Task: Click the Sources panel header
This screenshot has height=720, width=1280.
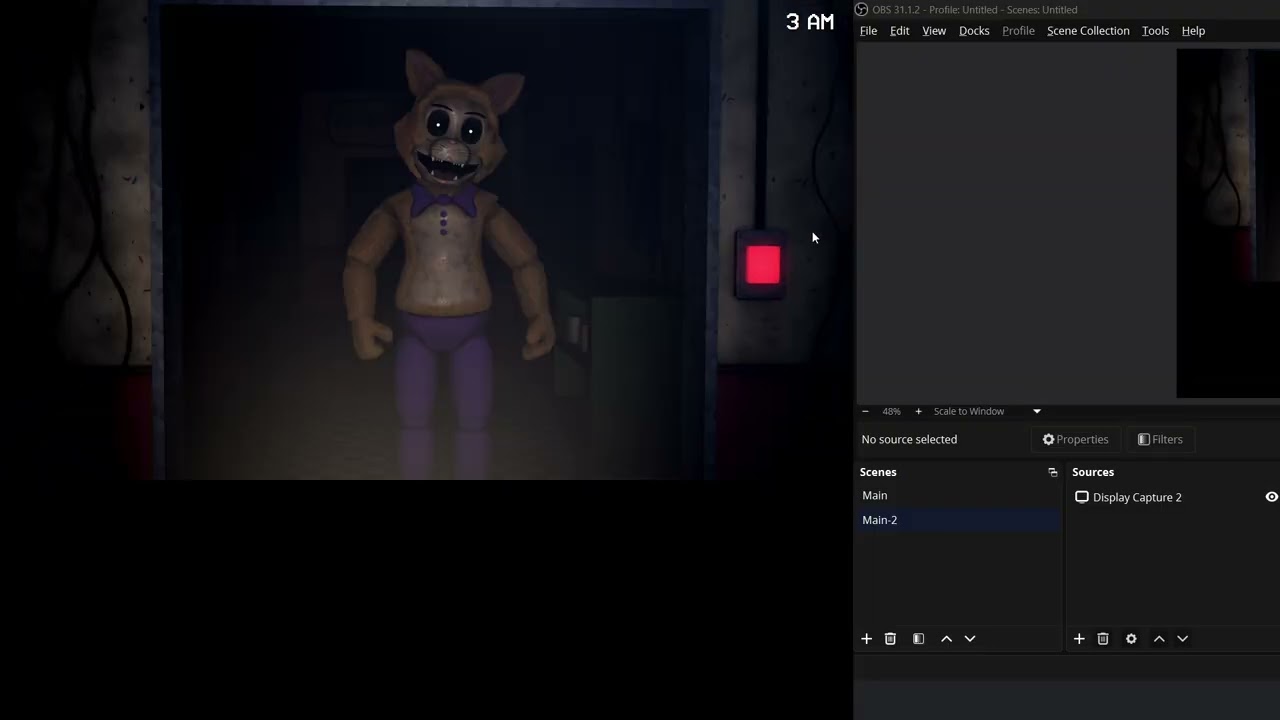Action: [x=1093, y=472]
